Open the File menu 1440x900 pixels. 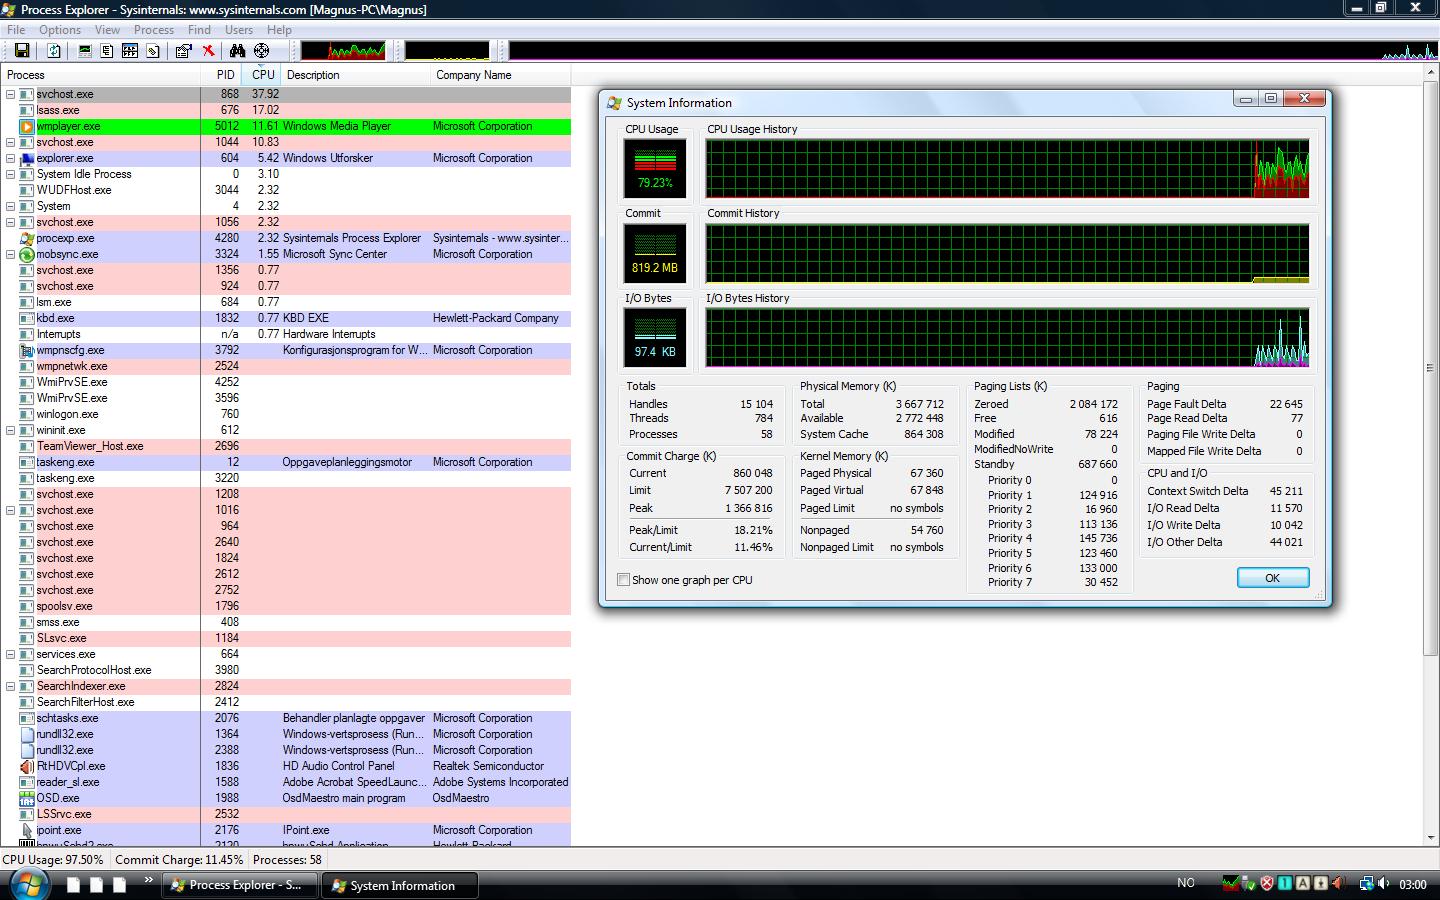pos(16,30)
